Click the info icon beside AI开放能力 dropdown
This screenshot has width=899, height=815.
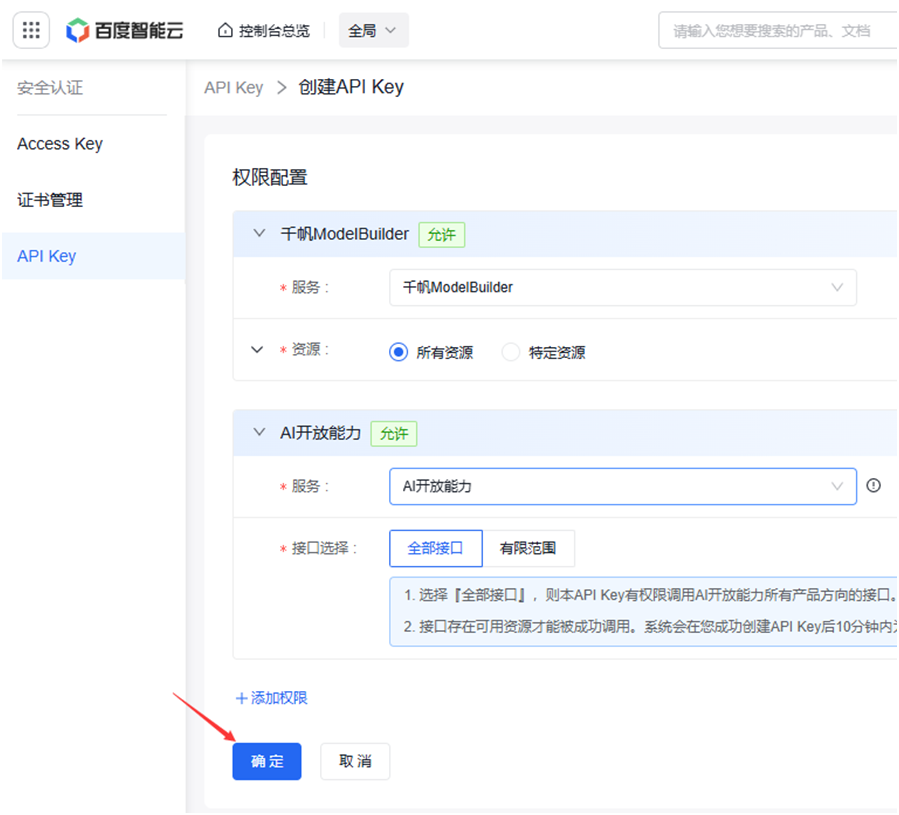(x=873, y=486)
